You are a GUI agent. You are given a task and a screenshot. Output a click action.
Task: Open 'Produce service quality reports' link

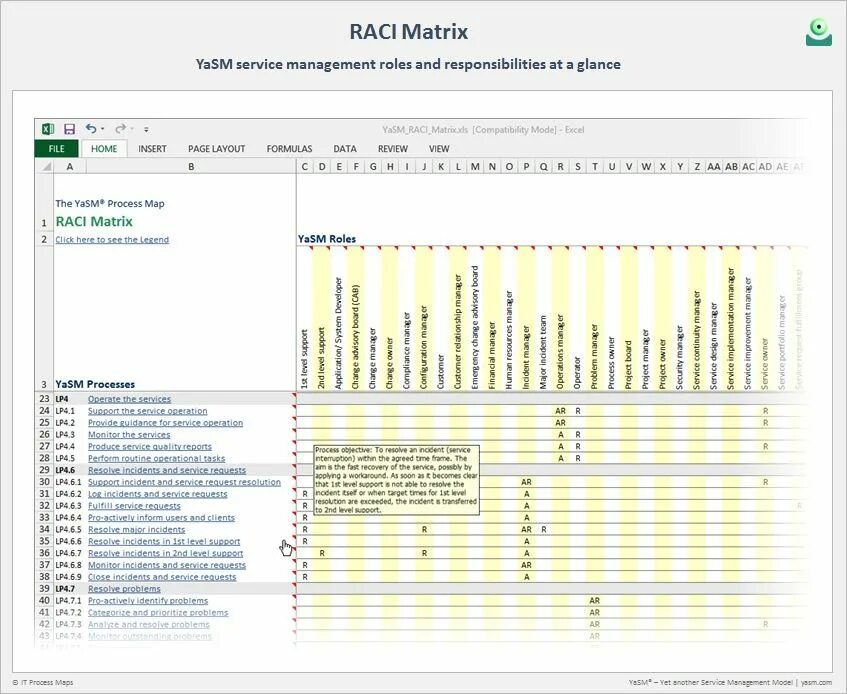(150, 447)
